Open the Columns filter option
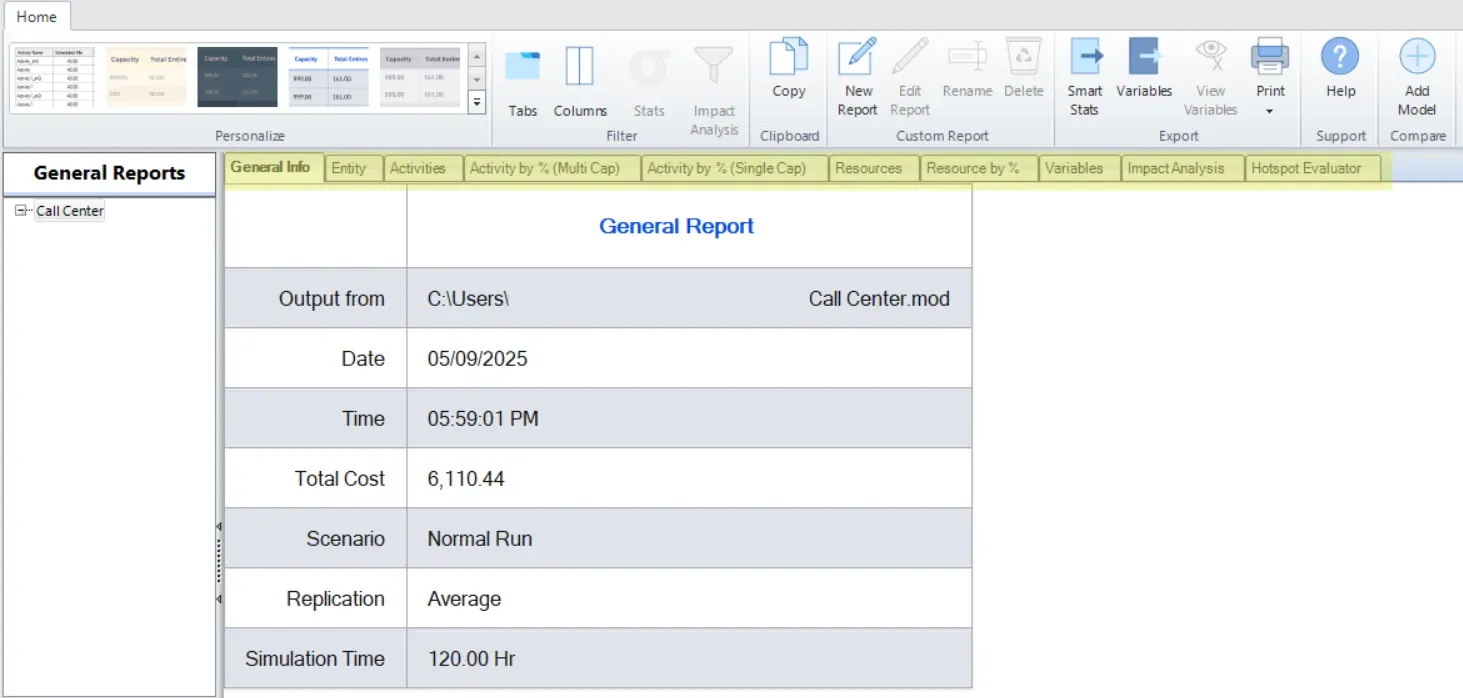Screen dimensions: 1463x698 580,80
